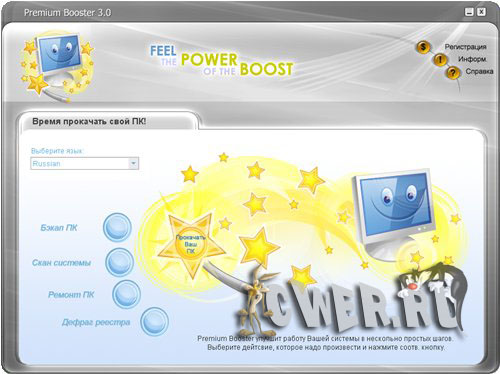Click the smiling monitor logo at top left
This screenshot has width=500, height=374.
[58, 64]
